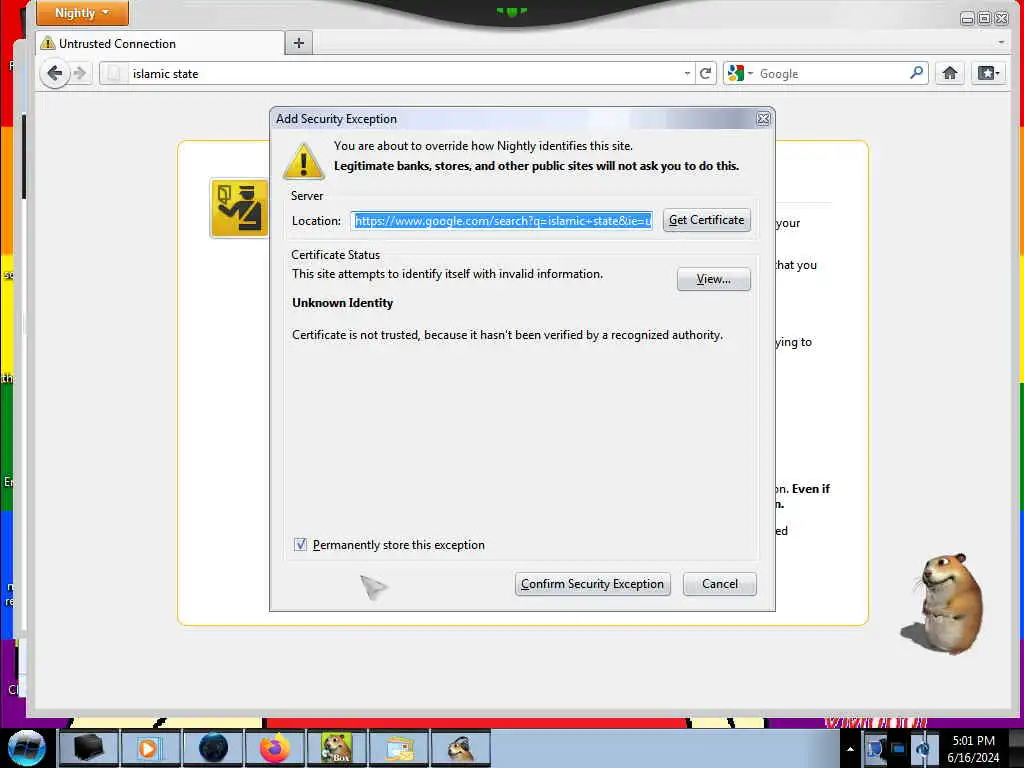Open the address bar history dropdown arrow
This screenshot has height=768, width=1024.
(x=687, y=73)
